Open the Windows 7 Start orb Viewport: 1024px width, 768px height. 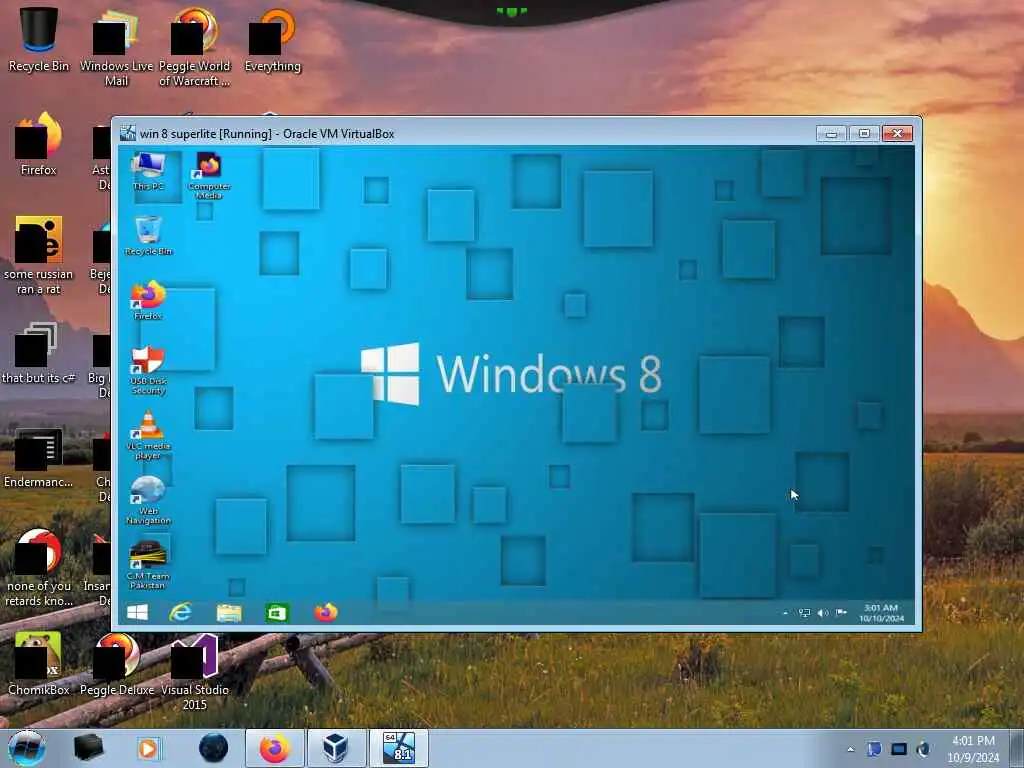pos(27,748)
